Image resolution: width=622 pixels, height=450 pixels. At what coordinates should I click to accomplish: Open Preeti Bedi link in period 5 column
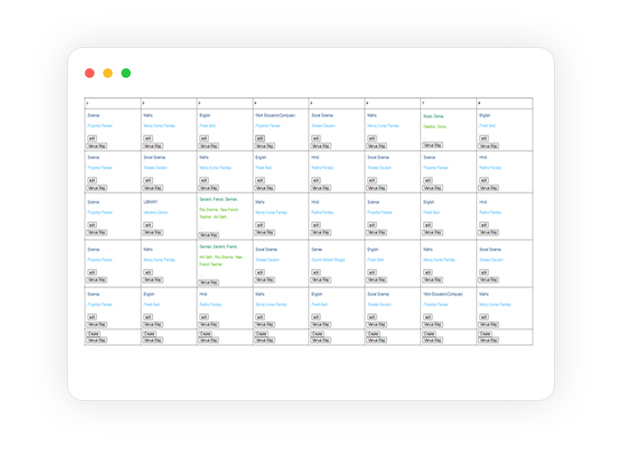(319, 305)
